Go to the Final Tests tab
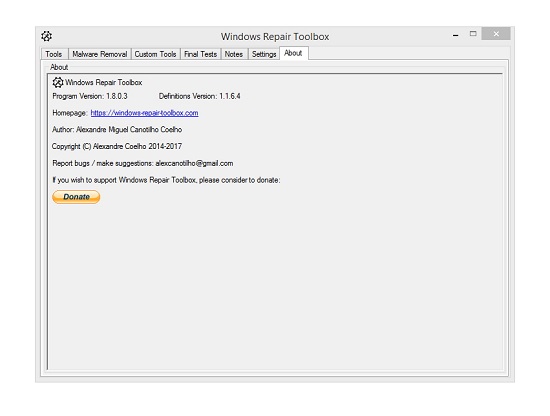 coord(200,54)
